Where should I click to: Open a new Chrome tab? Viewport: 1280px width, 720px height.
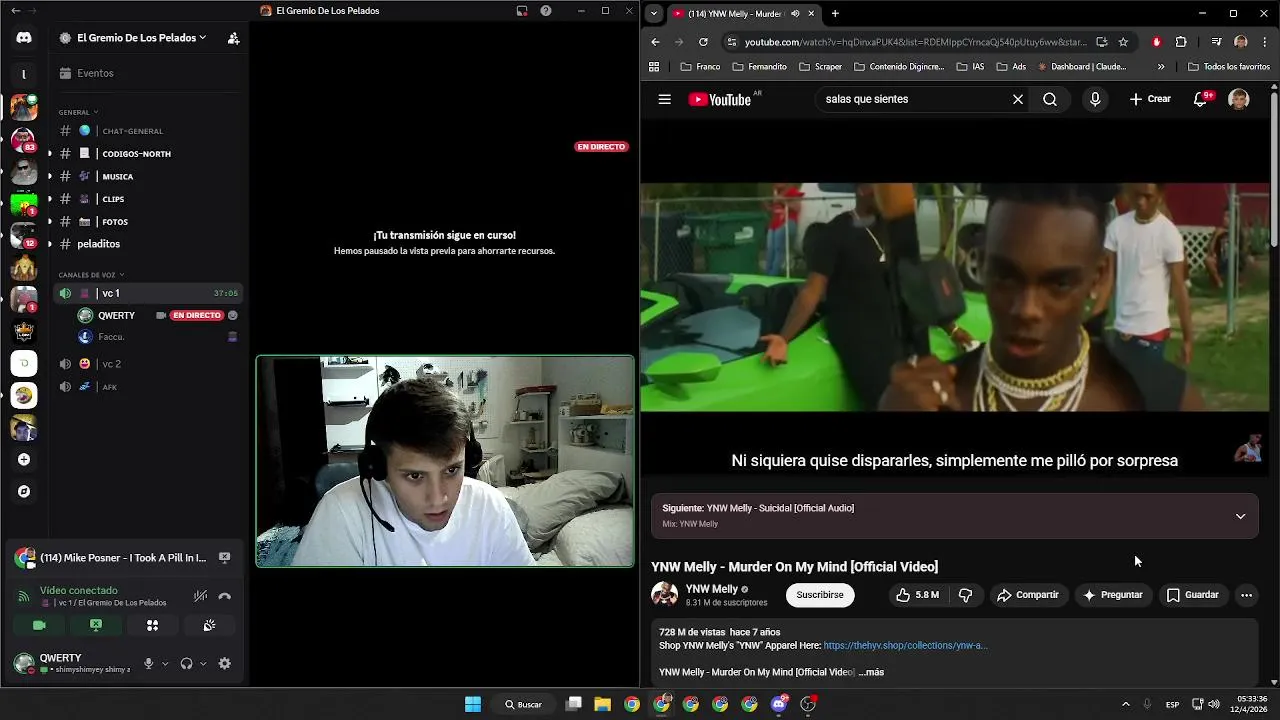[835, 13]
